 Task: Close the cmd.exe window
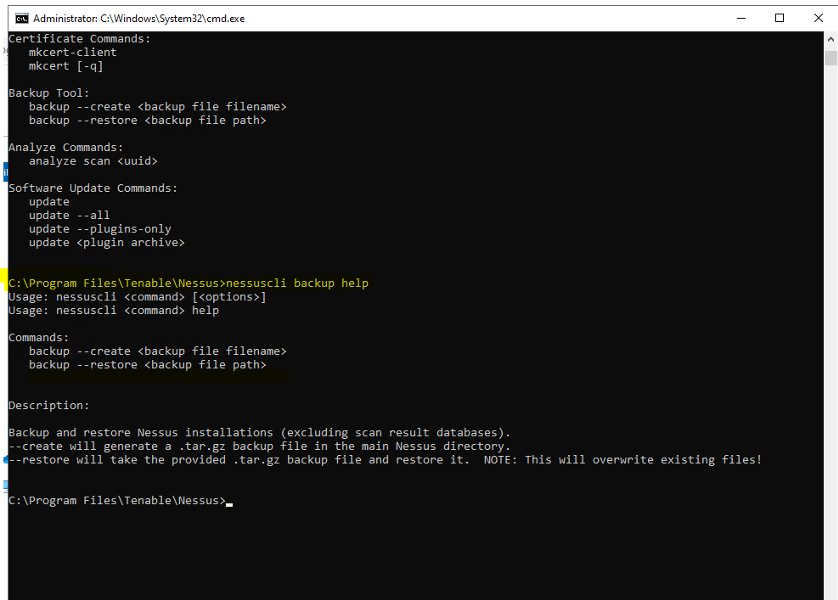pos(818,18)
